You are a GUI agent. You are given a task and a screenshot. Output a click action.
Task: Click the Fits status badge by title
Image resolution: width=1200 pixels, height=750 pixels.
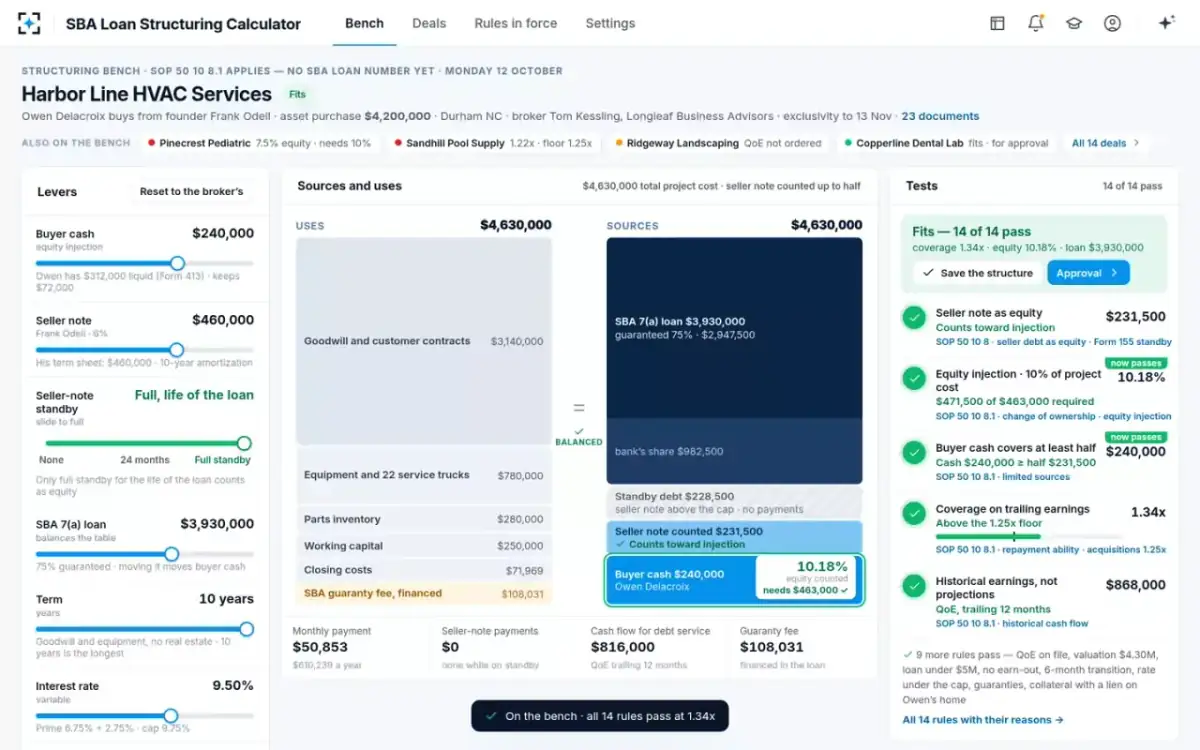point(297,94)
